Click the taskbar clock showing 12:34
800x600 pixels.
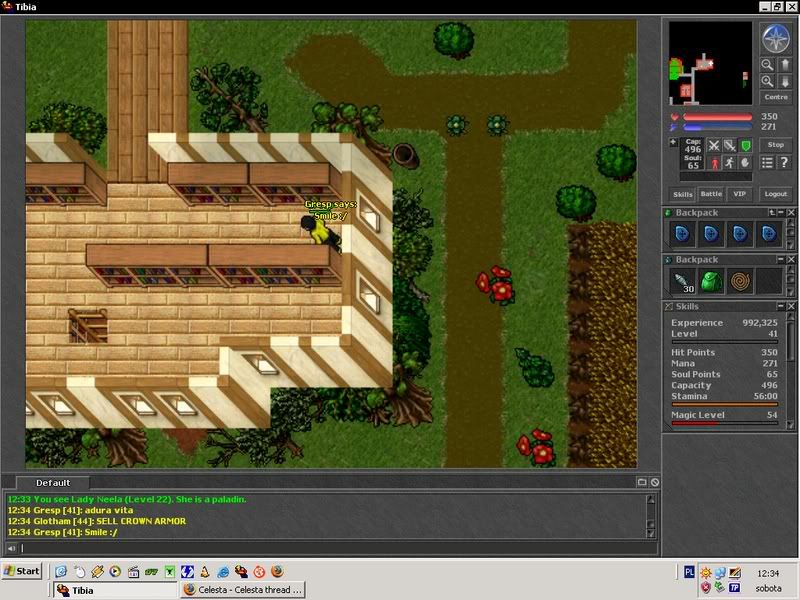pos(768,573)
